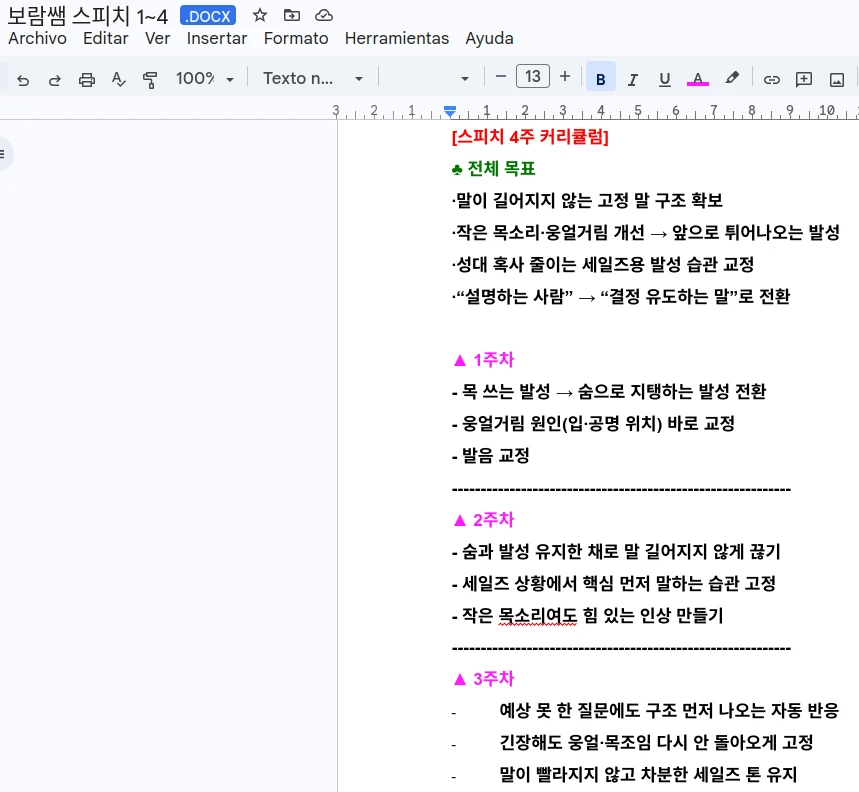Check cloud save status icon
Viewport: 859px width, 792px height.
click(324, 15)
